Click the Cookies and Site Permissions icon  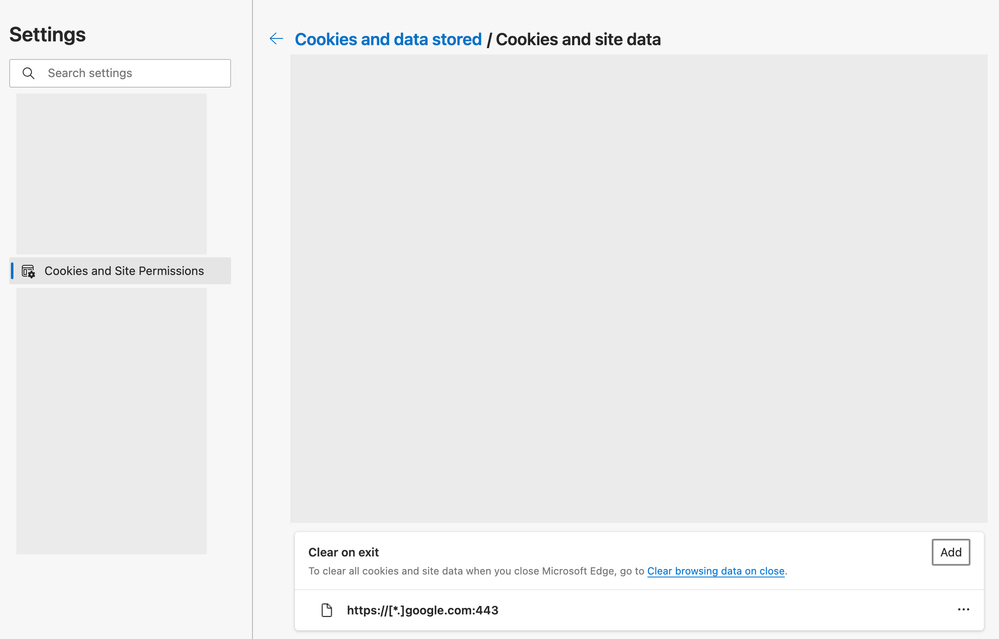pyautogui.click(x=28, y=271)
